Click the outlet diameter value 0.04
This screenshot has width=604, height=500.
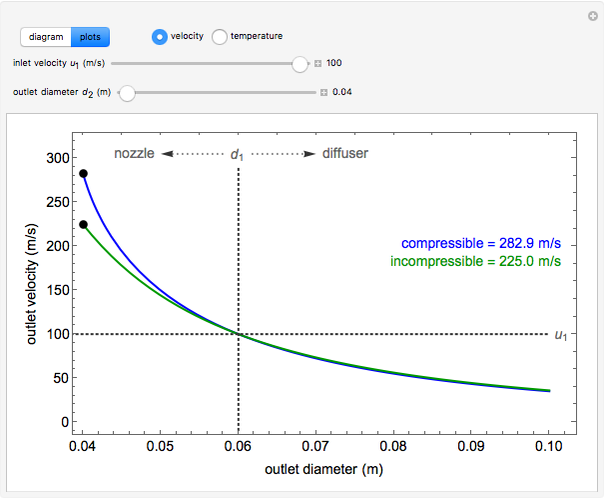pyautogui.click(x=343, y=93)
